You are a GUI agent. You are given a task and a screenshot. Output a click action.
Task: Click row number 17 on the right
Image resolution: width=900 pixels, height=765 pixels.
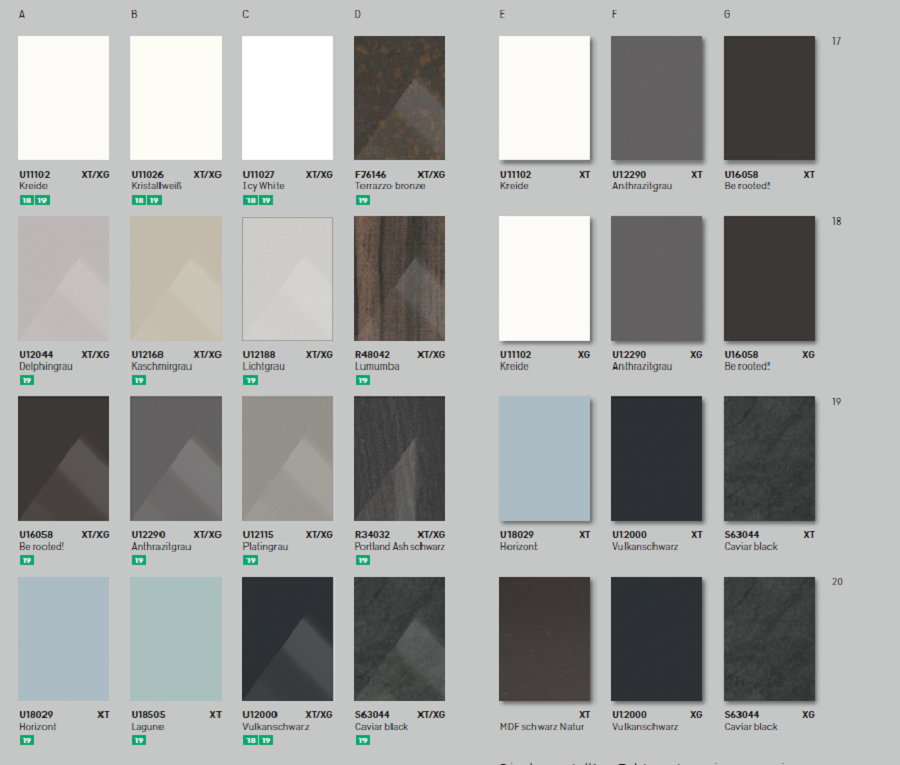pyautogui.click(x=836, y=41)
